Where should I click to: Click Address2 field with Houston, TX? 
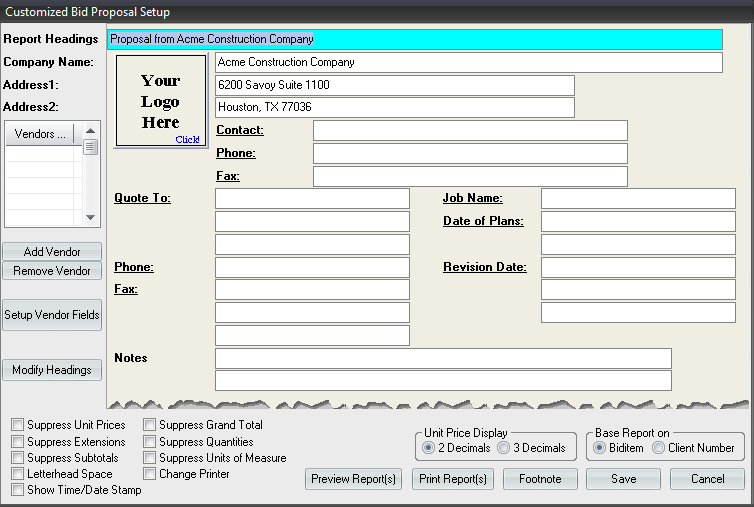(395, 107)
